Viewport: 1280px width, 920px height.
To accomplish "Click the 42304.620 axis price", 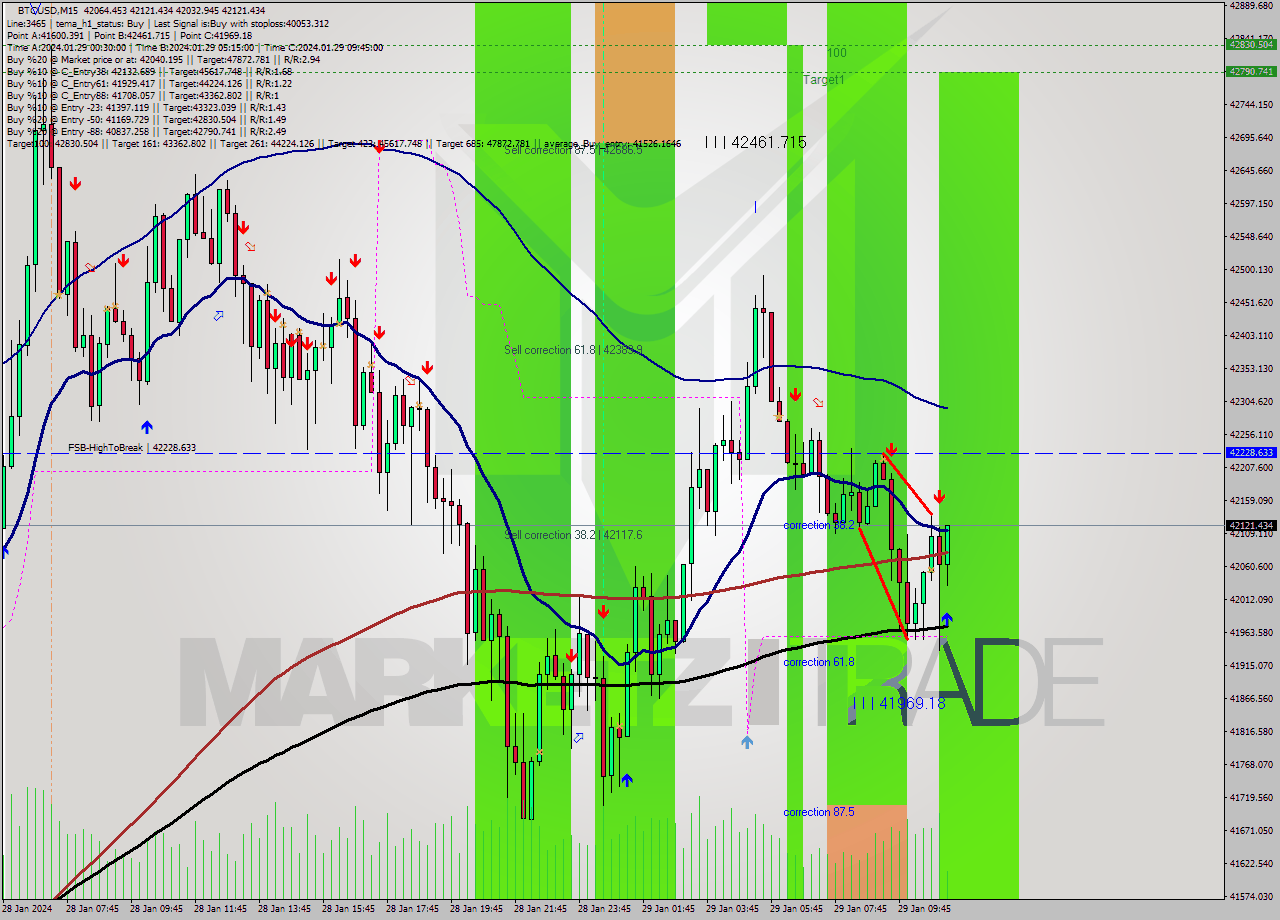I will click(x=1251, y=401).
